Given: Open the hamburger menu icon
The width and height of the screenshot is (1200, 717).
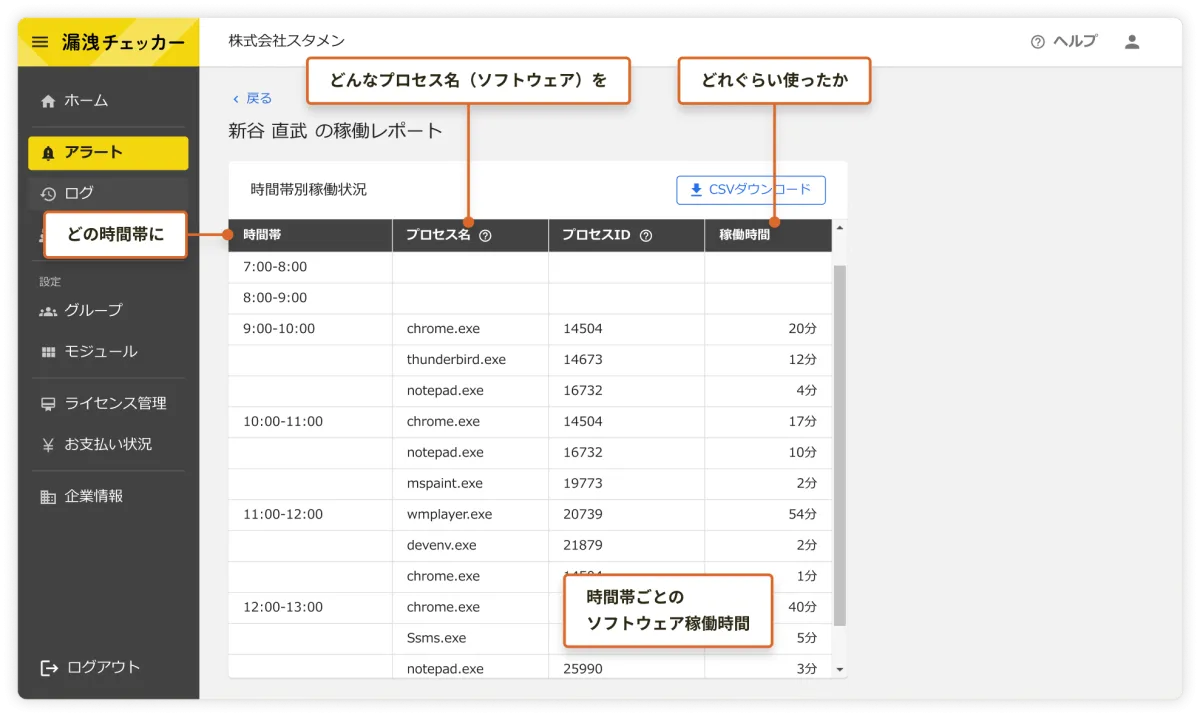Looking at the screenshot, I should point(40,42).
